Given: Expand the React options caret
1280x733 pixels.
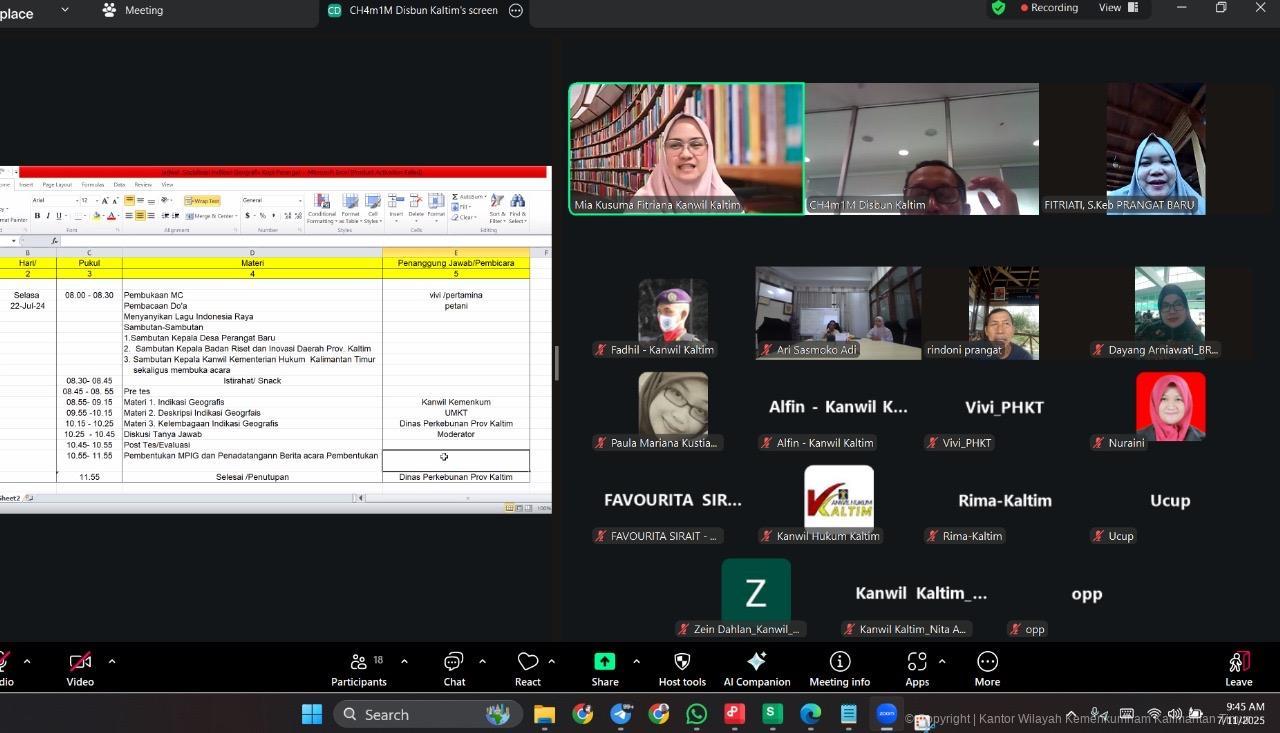Looking at the screenshot, I should point(551,661).
